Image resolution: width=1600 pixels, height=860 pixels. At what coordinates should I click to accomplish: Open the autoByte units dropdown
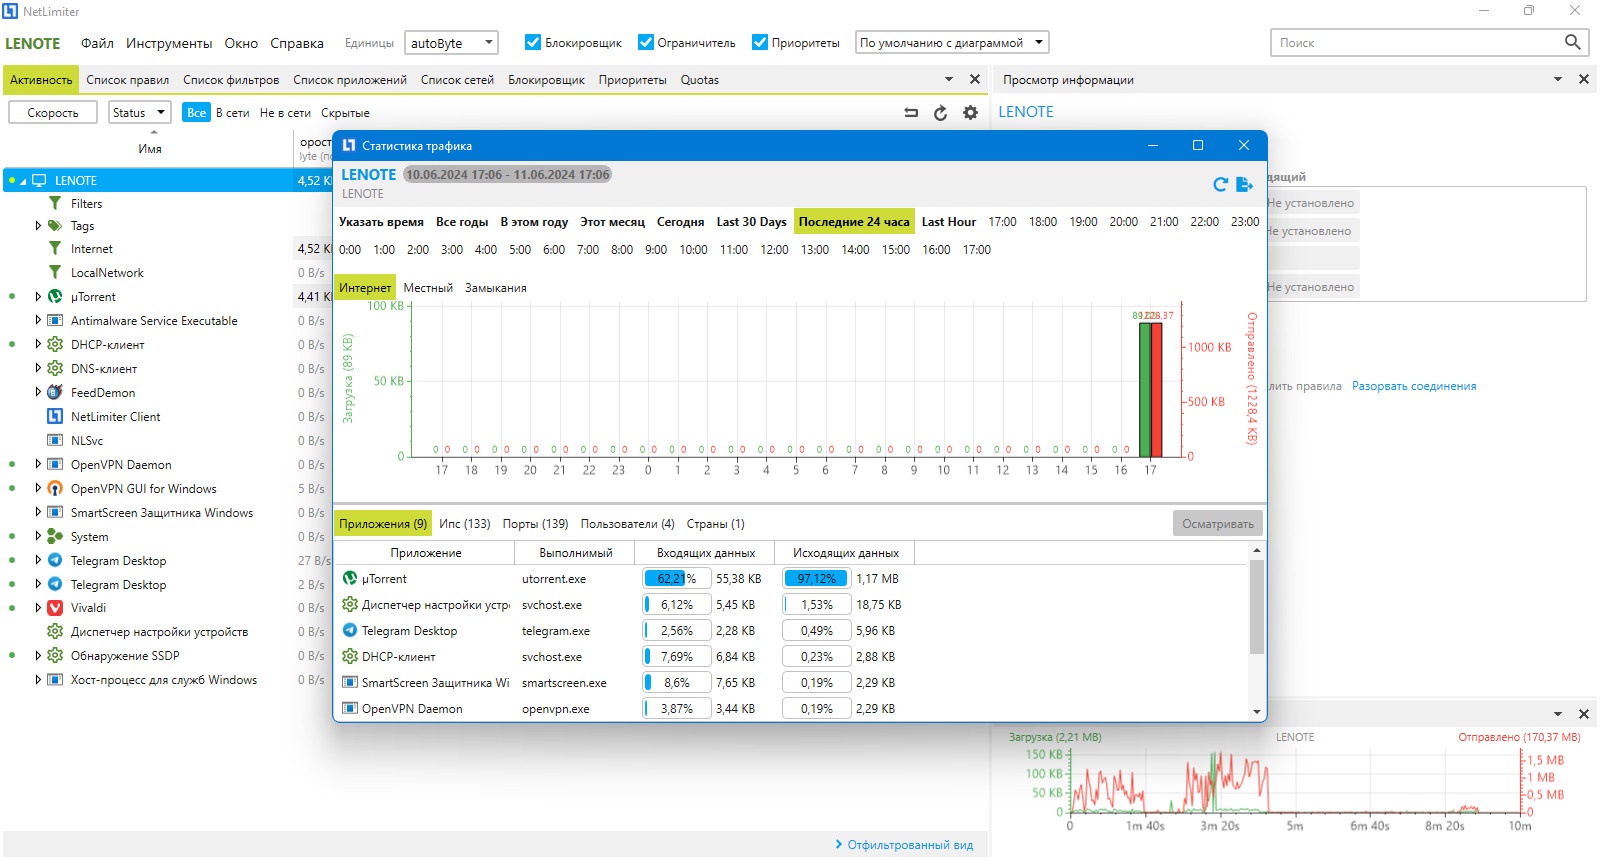pos(451,43)
